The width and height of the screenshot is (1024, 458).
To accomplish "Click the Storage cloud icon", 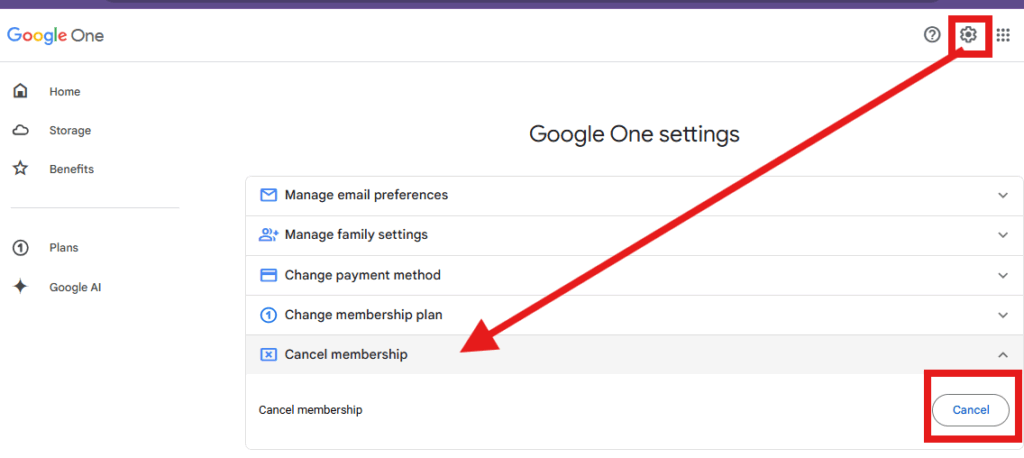I will (21, 130).
